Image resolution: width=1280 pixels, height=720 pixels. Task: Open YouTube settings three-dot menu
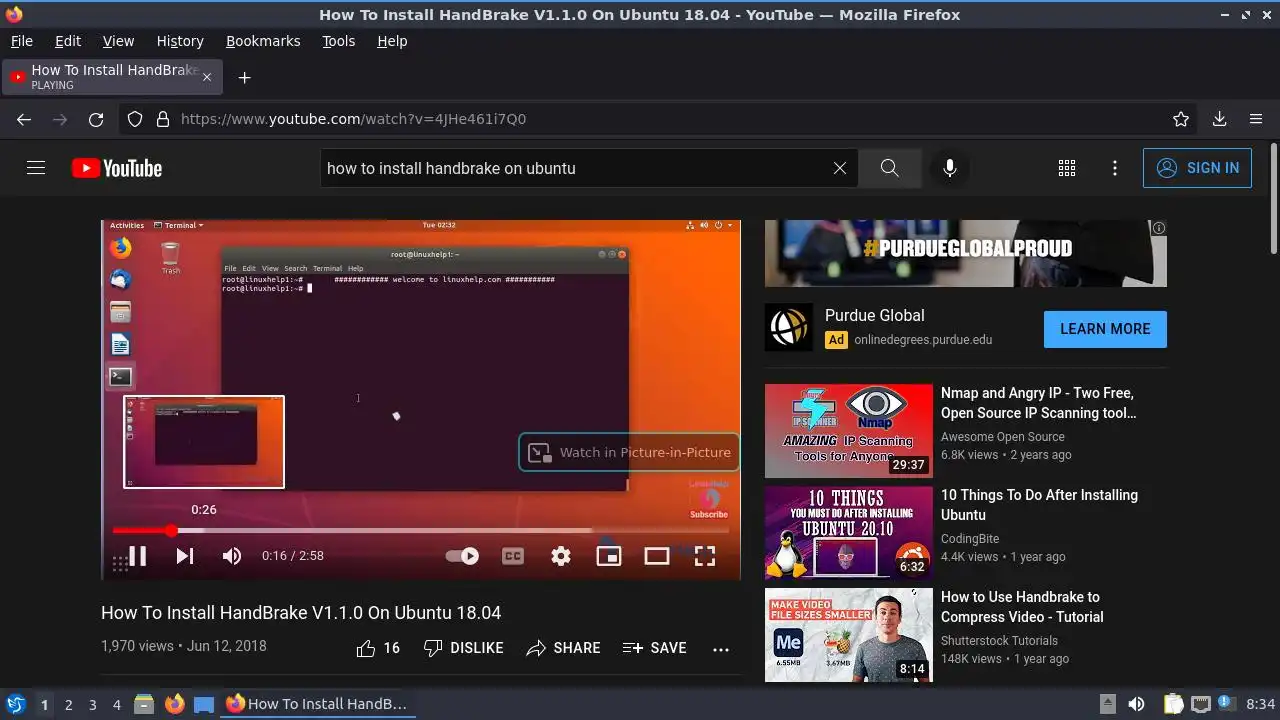[1115, 168]
